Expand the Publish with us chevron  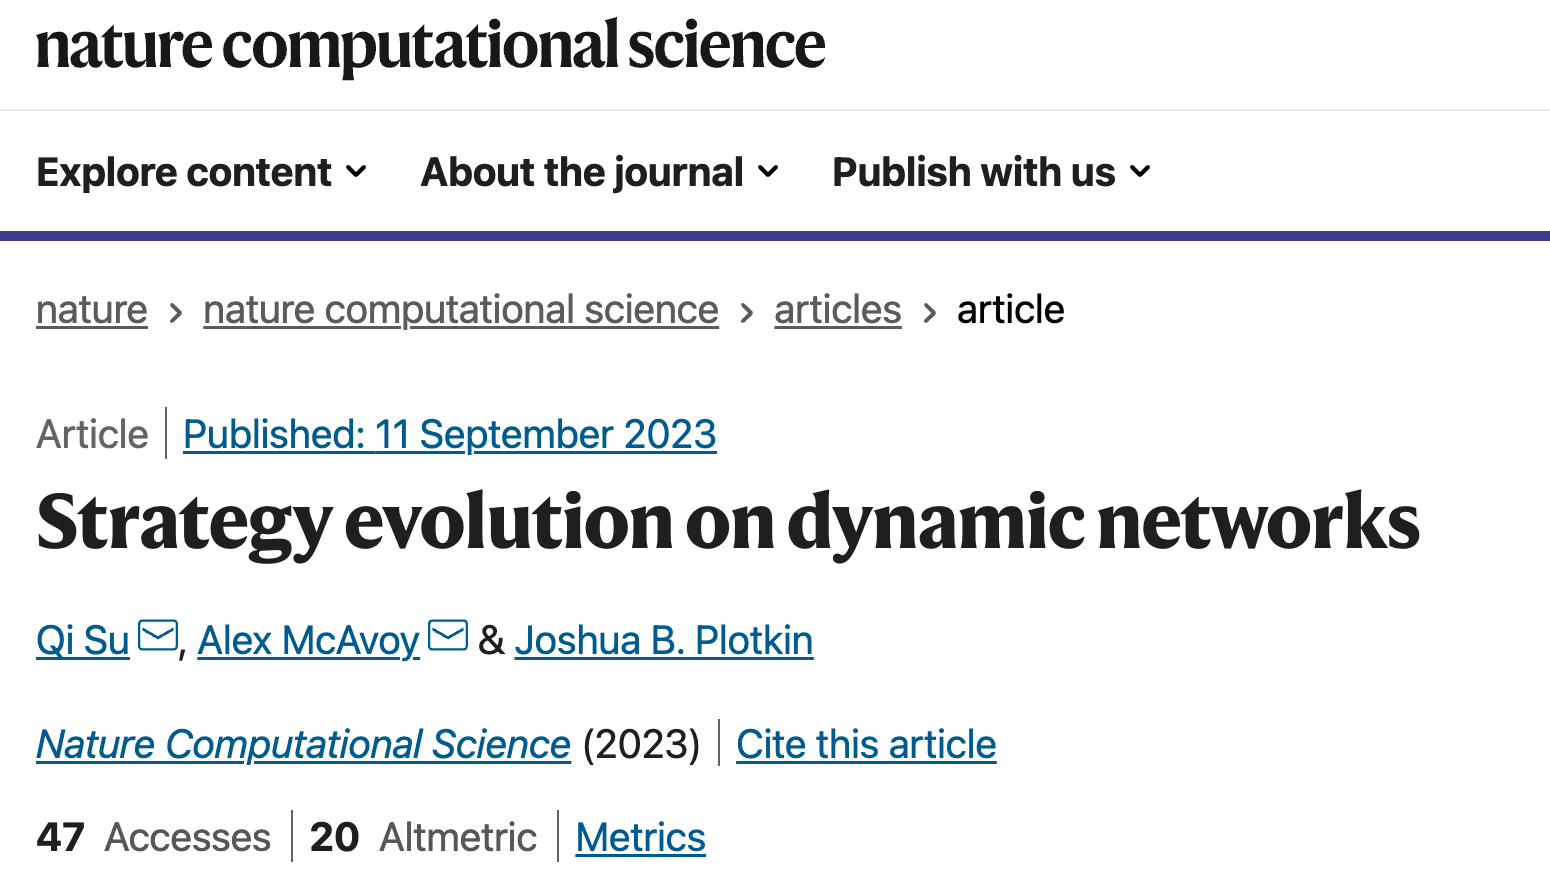pyautogui.click(x=1140, y=172)
